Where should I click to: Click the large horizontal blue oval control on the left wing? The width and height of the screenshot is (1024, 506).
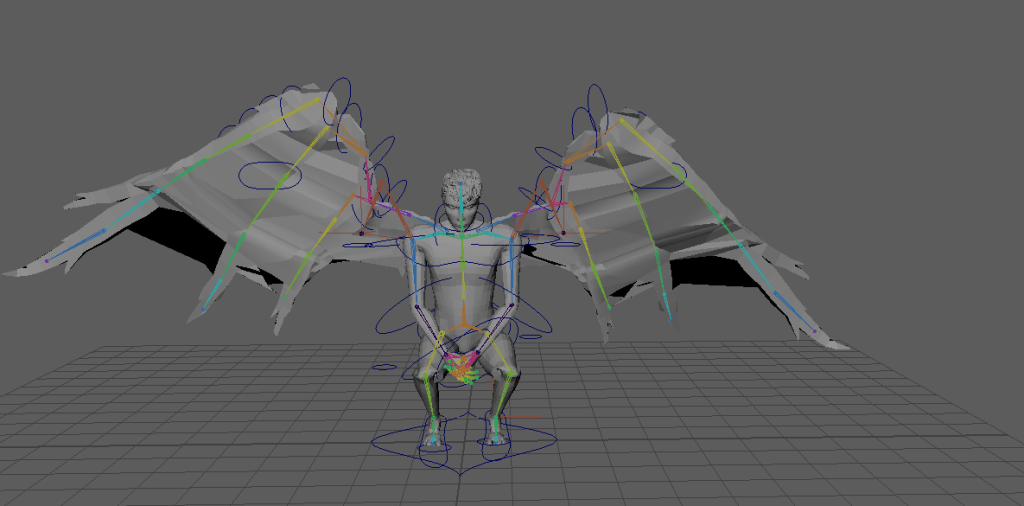click(270, 175)
